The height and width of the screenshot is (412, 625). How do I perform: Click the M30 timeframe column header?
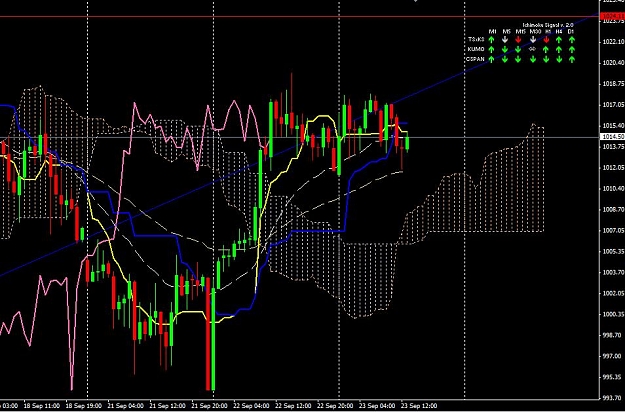pos(535,31)
